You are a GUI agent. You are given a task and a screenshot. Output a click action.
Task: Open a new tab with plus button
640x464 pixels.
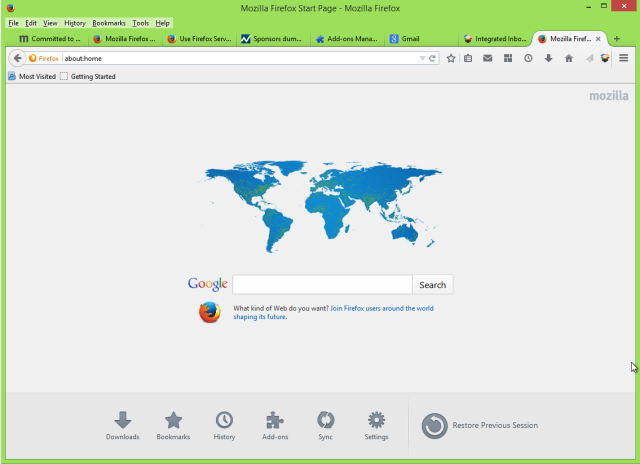(617, 39)
